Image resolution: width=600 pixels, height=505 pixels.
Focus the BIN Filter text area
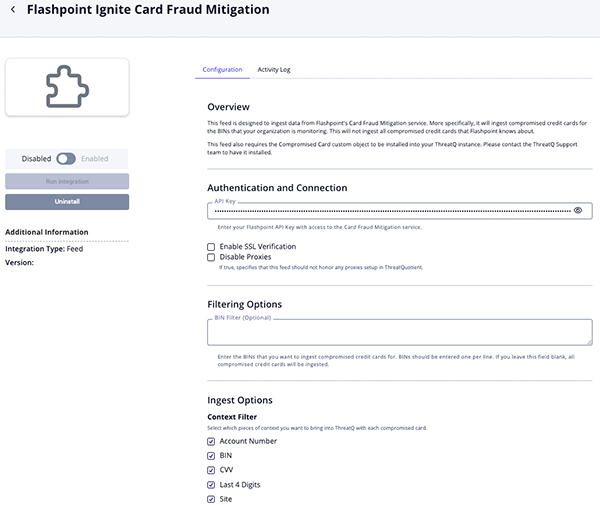click(398, 332)
